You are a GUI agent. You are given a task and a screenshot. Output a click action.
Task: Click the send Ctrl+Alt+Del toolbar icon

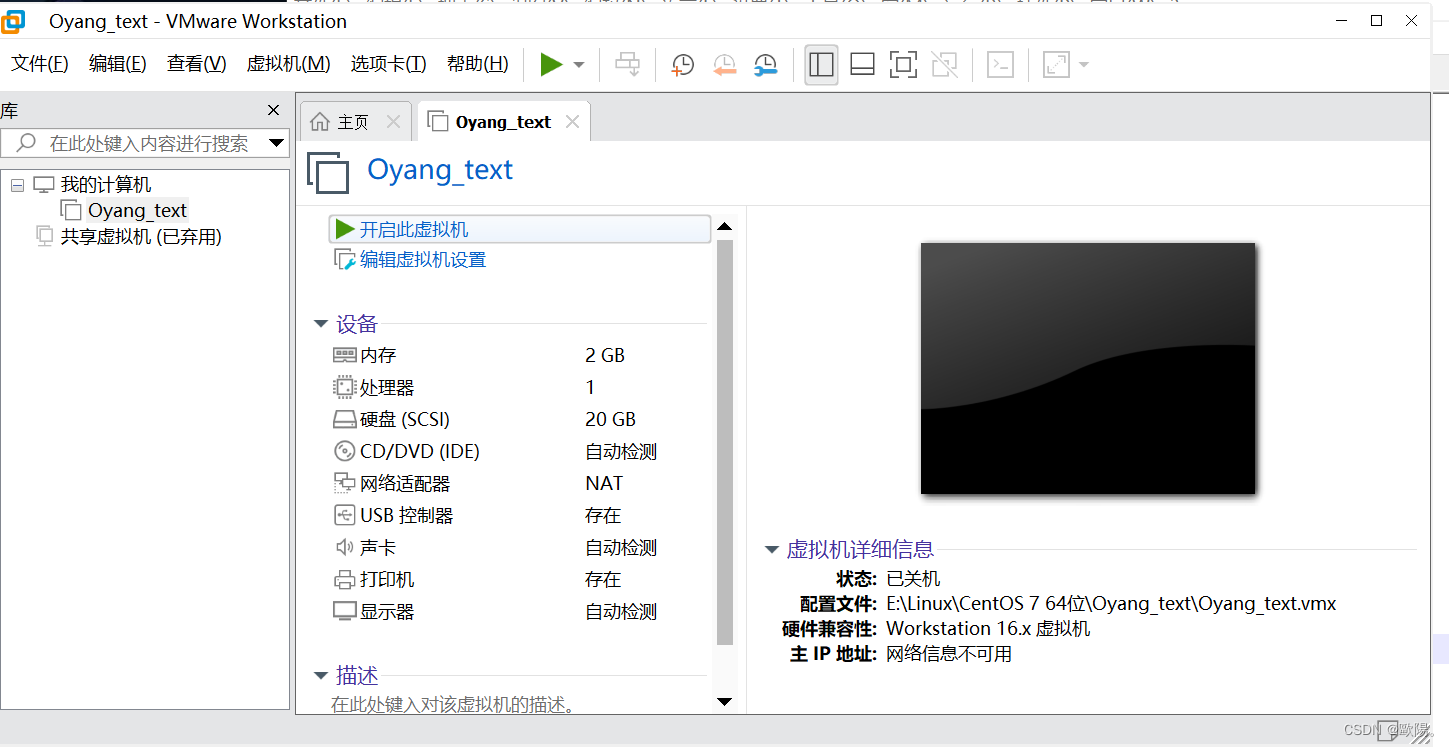pos(627,65)
